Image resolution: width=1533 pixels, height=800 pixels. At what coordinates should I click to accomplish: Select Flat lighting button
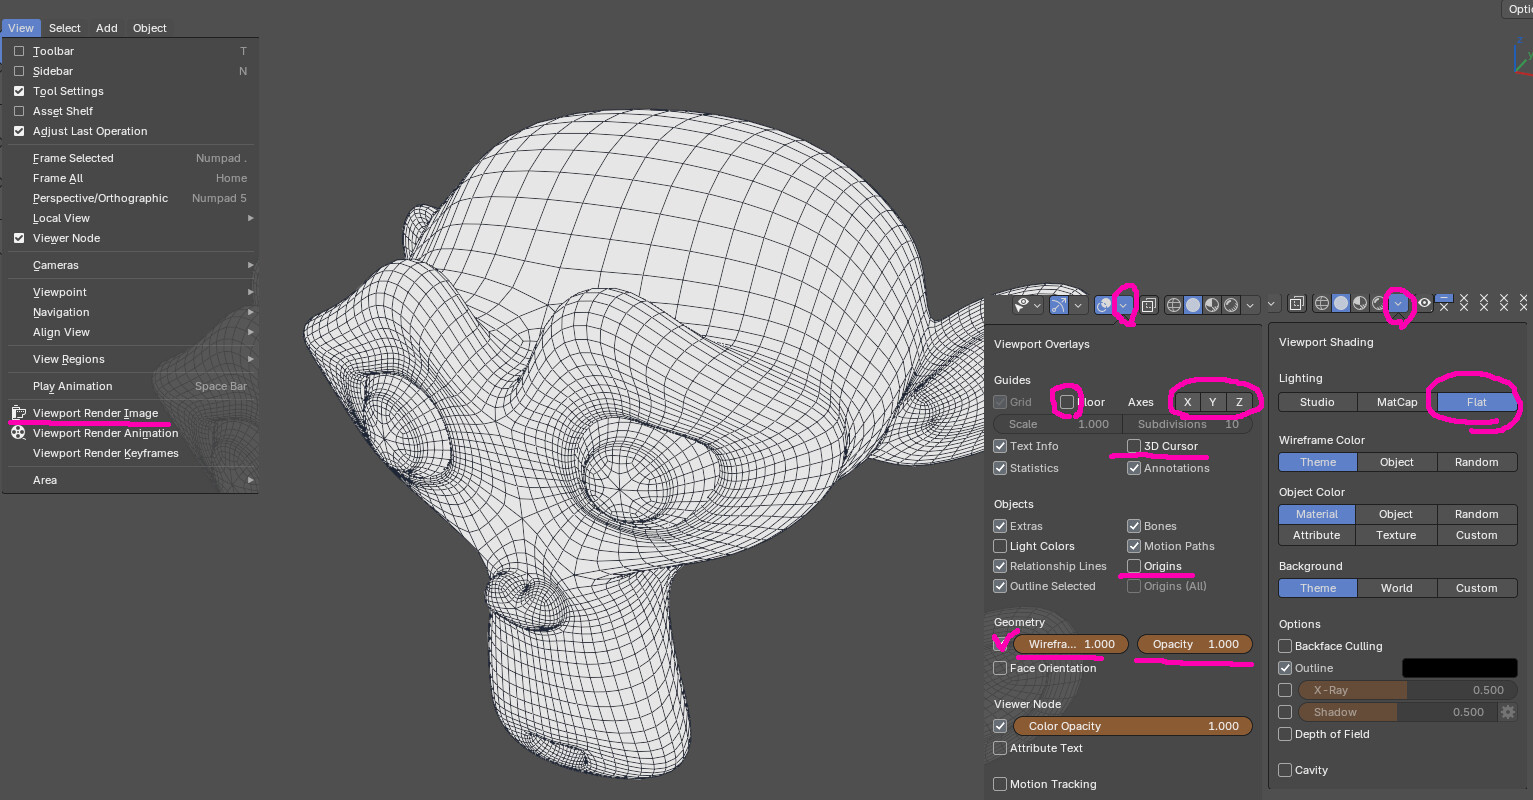pos(1477,402)
